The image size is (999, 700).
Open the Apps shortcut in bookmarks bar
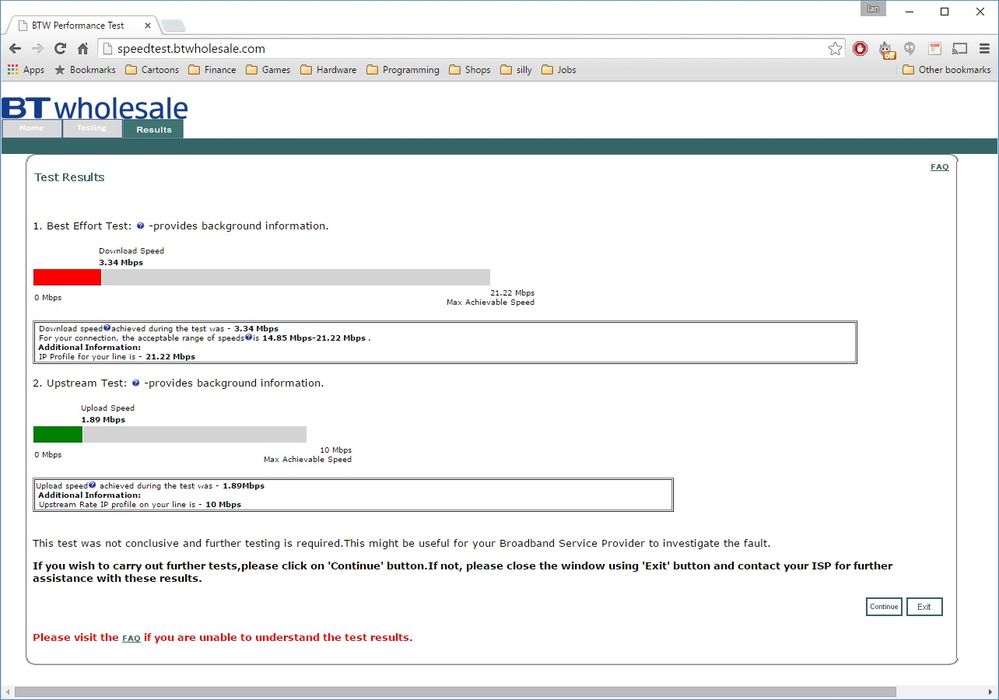(x=25, y=69)
